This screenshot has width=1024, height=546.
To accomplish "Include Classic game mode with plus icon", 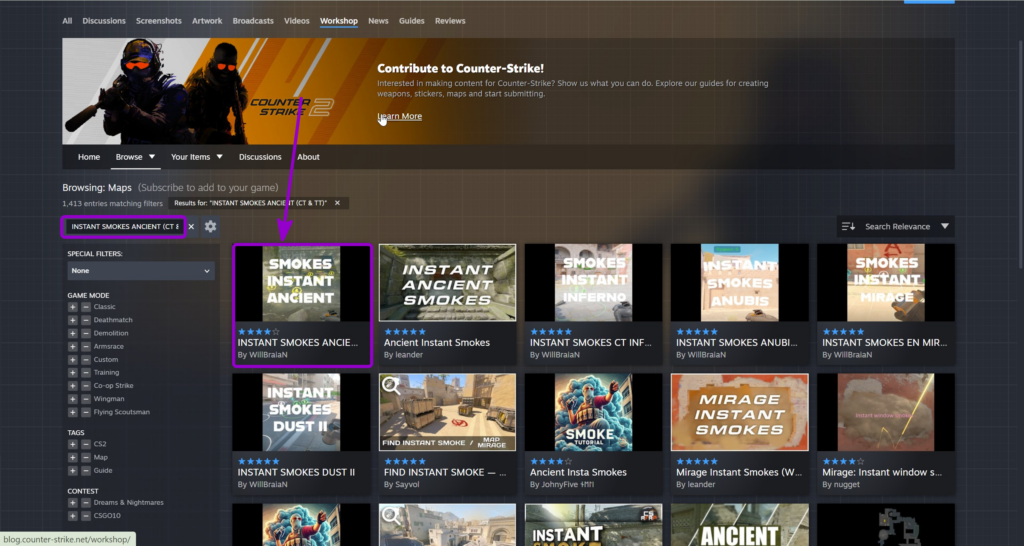I will tap(72, 307).
